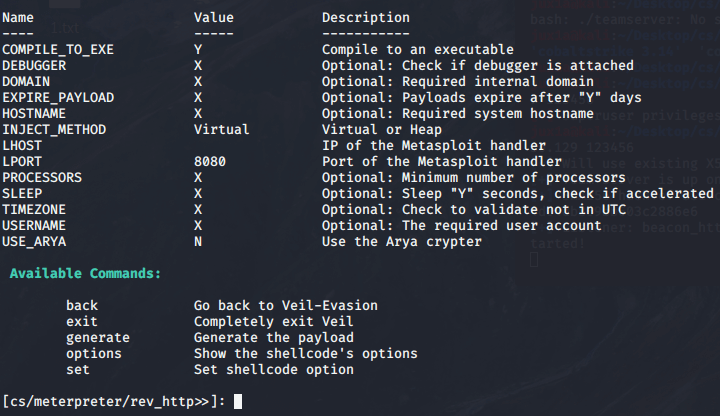
Task: Click the EXPIRE_PAYLOAD option name
Action: [58, 98]
